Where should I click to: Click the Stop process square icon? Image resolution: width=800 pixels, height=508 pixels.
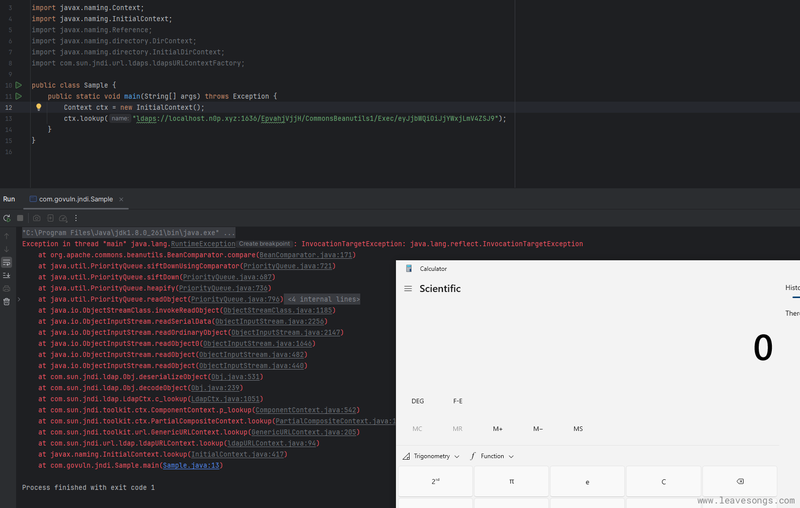click(x=20, y=217)
